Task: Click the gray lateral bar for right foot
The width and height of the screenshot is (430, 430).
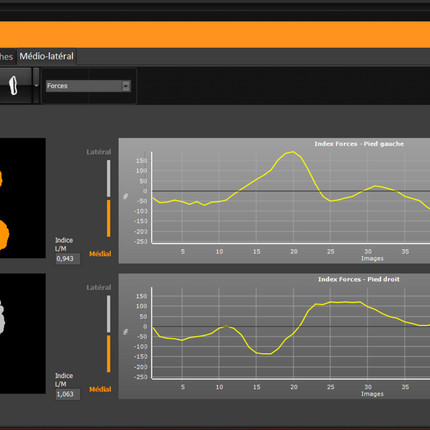Action: [x=109, y=314]
